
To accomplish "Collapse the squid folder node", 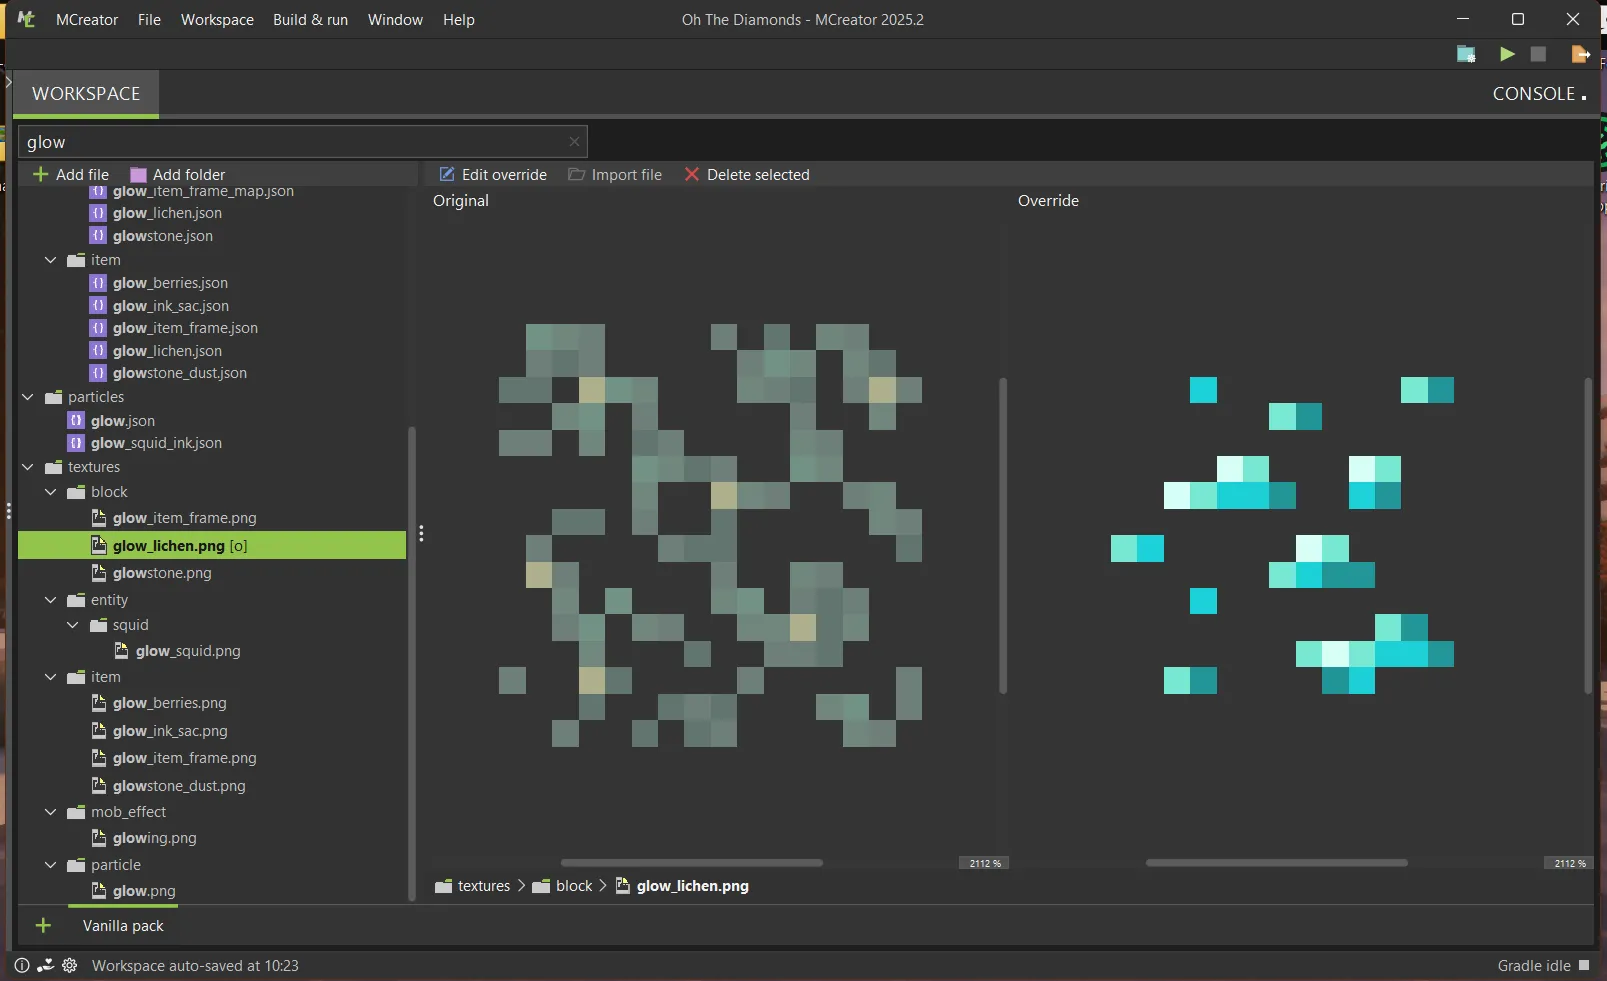I will pos(73,625).
